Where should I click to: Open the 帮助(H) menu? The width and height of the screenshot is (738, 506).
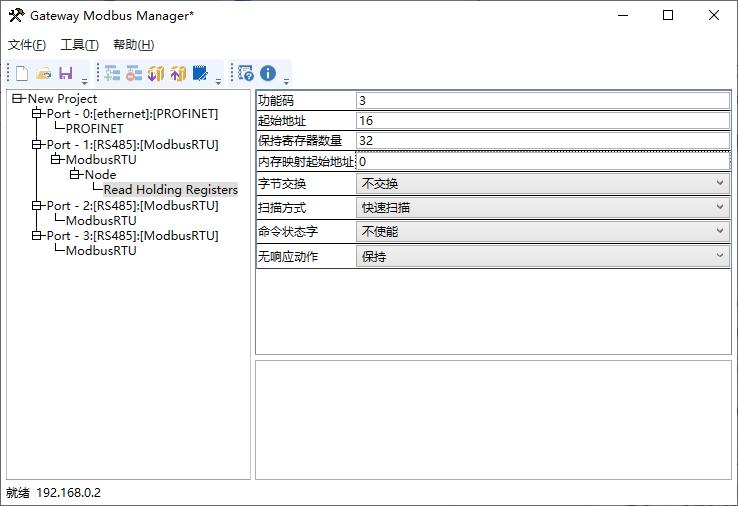(134, 45)
